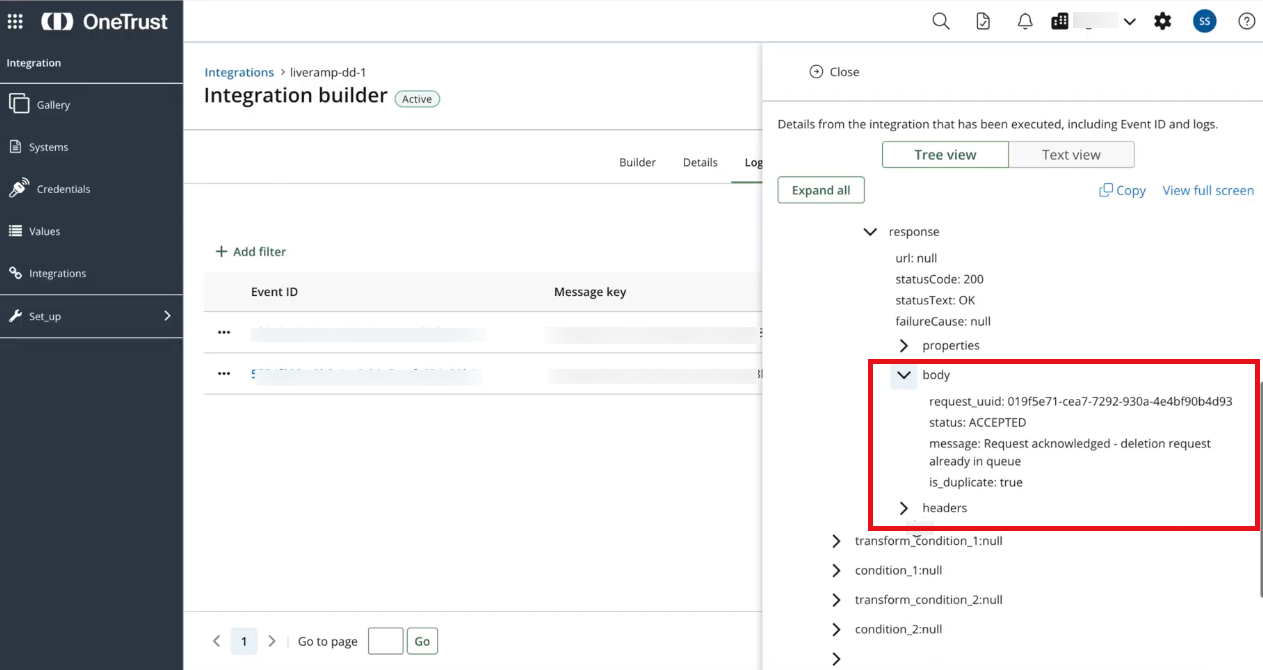Click the Go pagination button

(x=422, y=641)
